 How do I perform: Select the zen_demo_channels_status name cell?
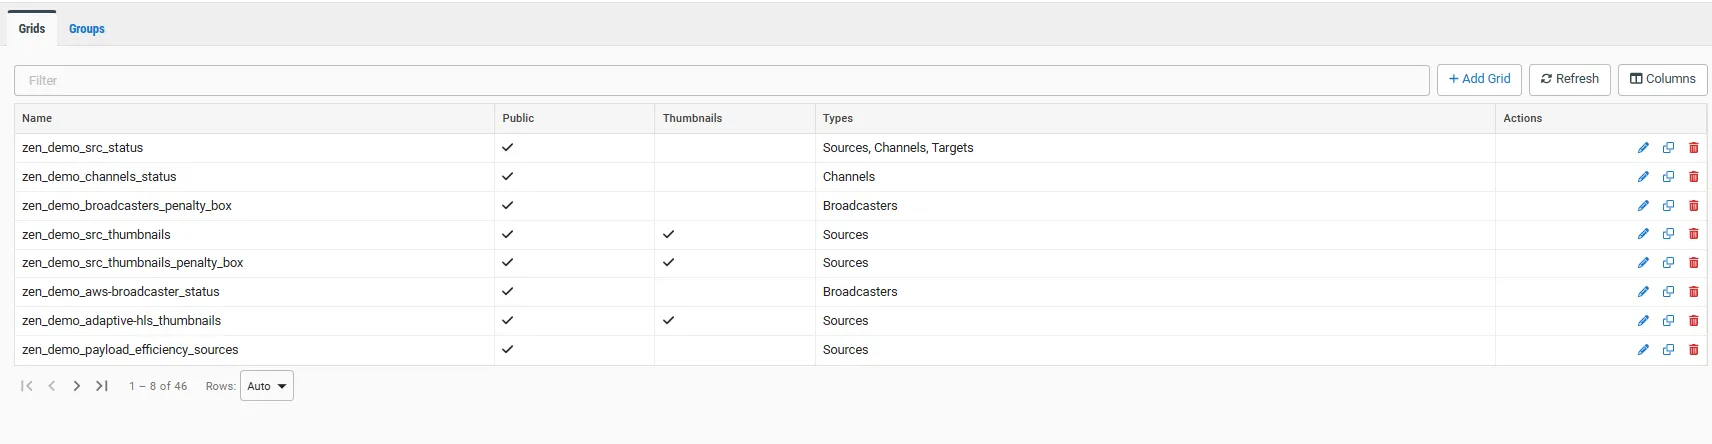254,177
